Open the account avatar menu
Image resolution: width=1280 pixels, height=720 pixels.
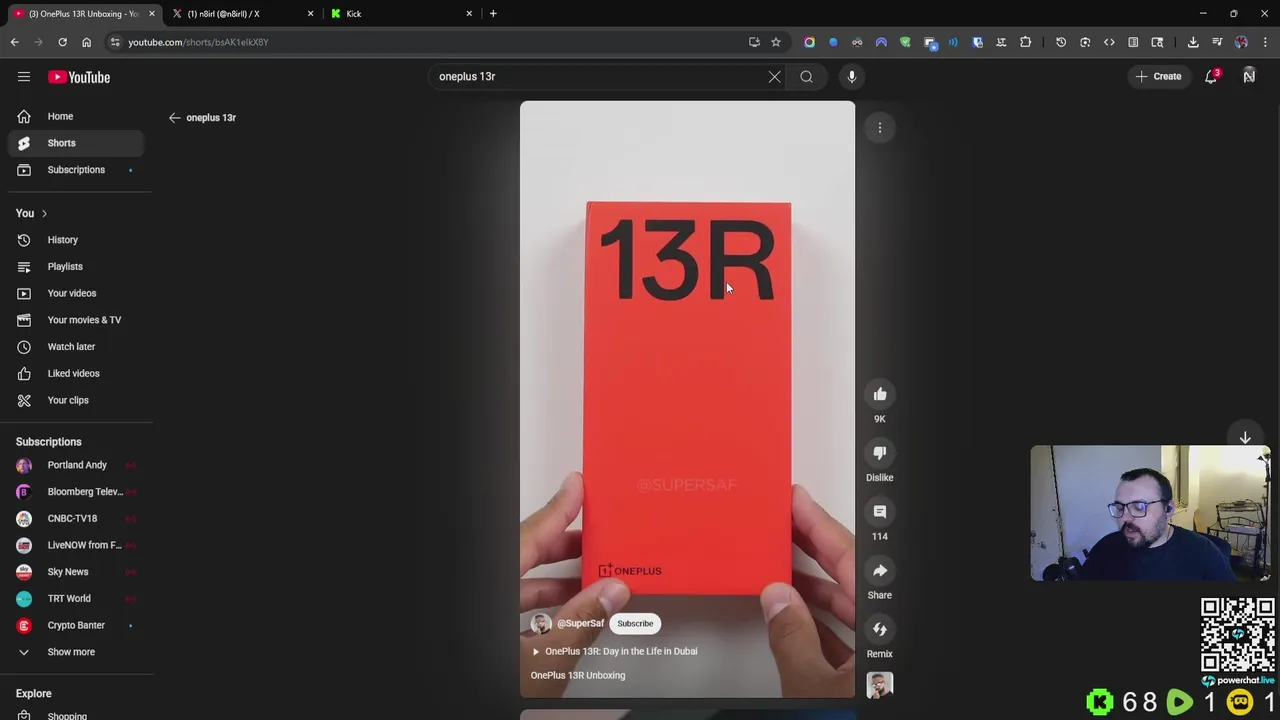coord(1249,76)
